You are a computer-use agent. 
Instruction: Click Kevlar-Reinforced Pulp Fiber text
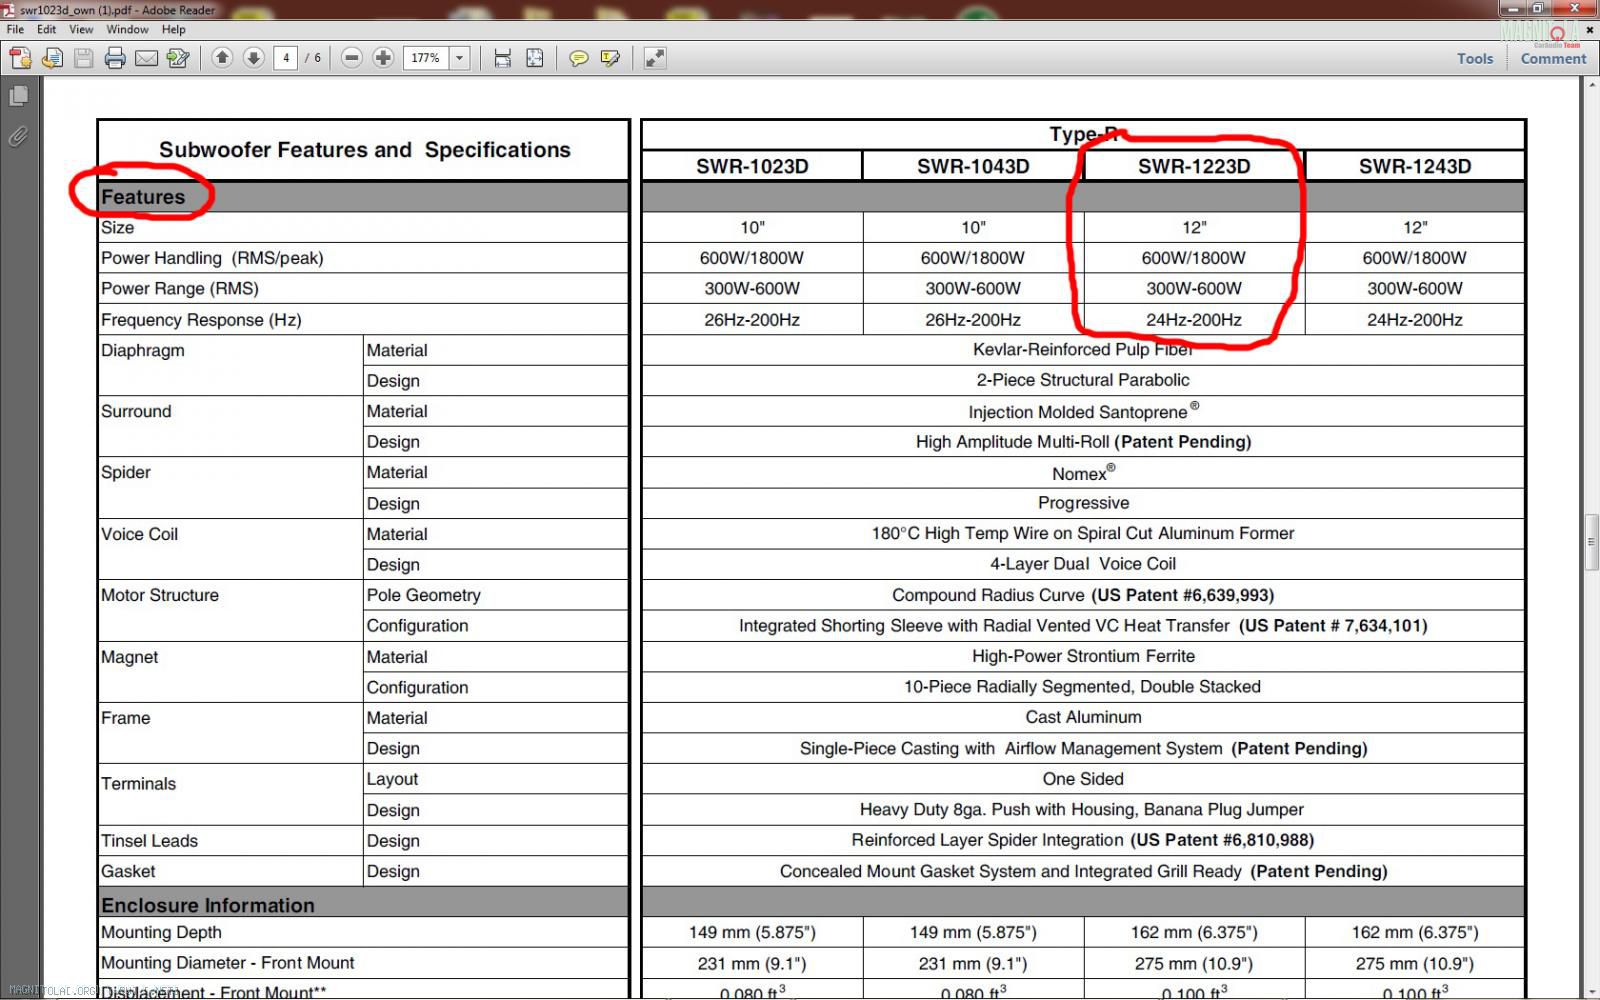[1083, 350]
